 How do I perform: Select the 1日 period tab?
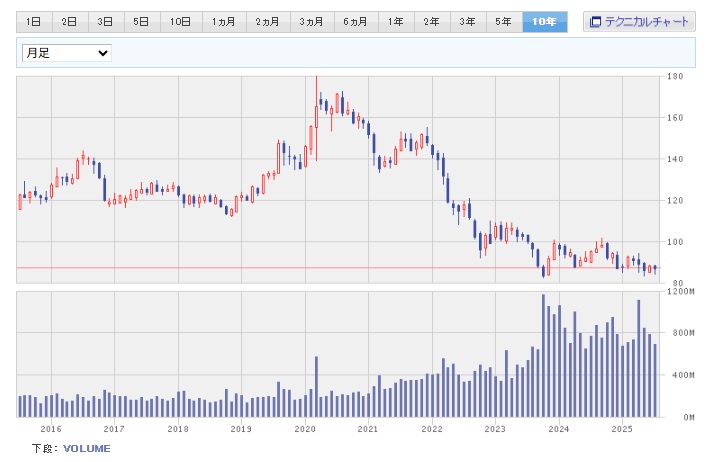point(34,22)
